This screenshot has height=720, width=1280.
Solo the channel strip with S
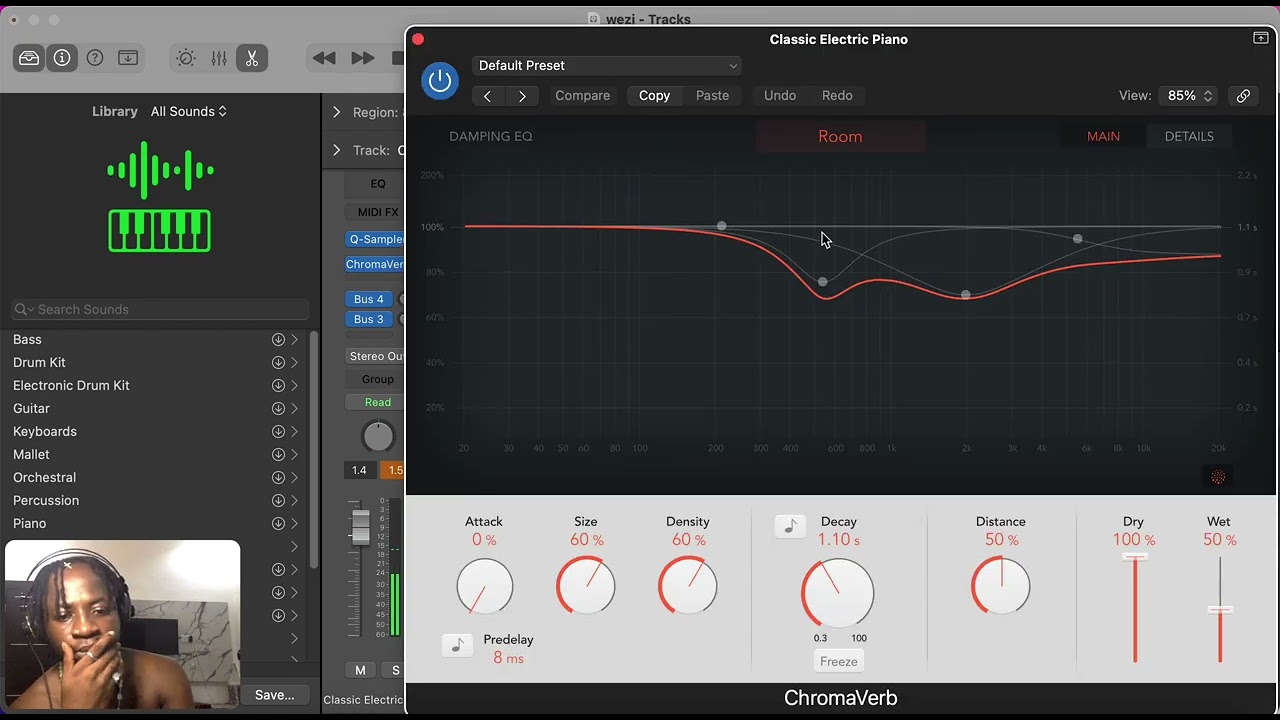pyautogui.click(x=394, y=670)
